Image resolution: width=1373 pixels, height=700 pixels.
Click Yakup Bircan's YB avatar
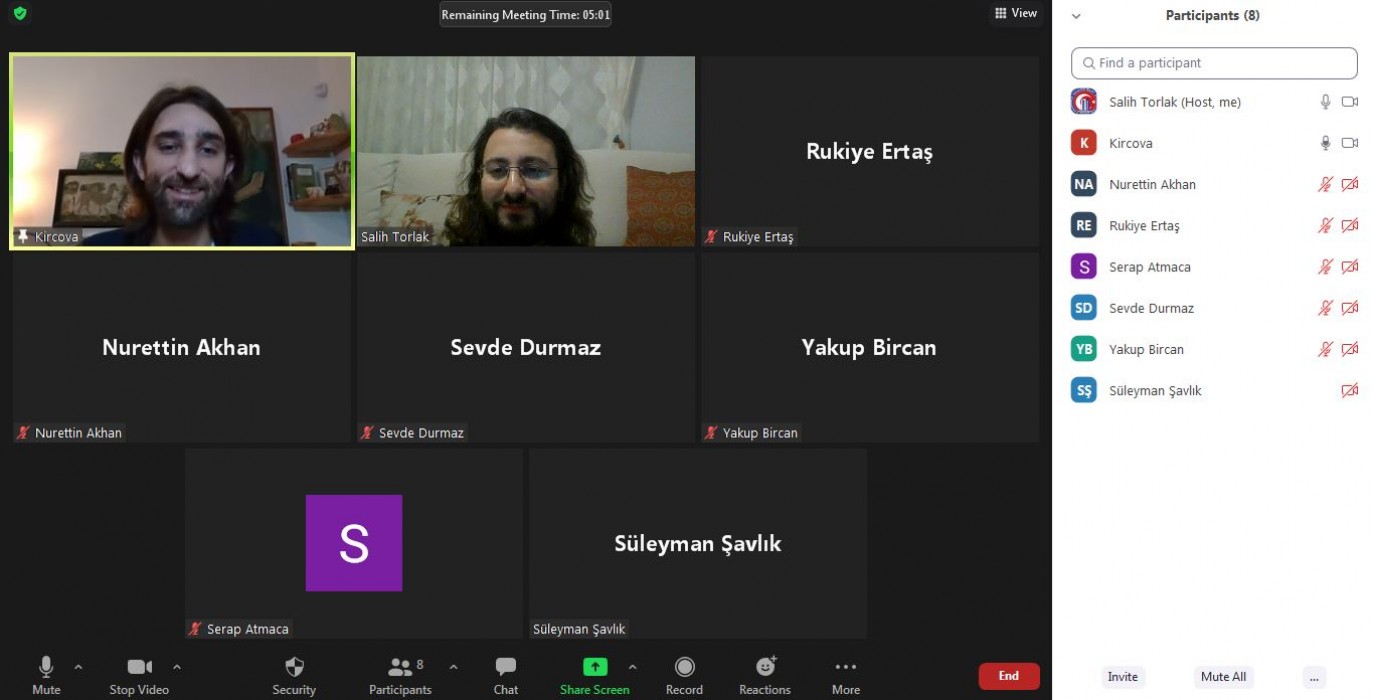pos(1084,349)
